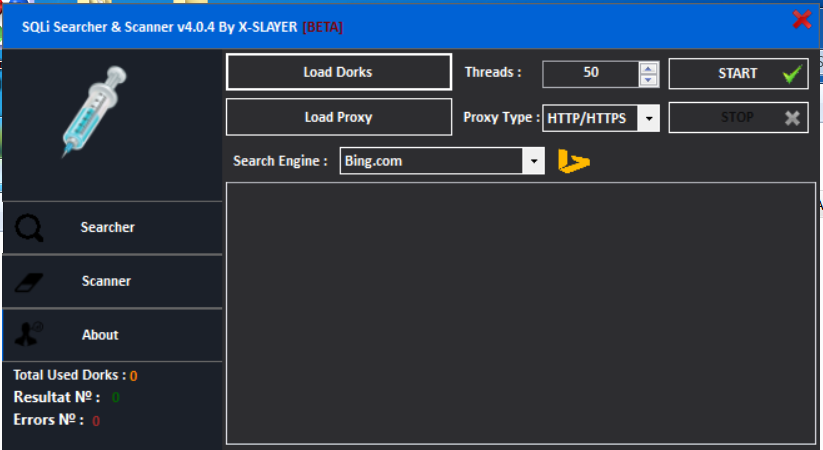
Task: Click the syringe logo image
Action: 94,112
